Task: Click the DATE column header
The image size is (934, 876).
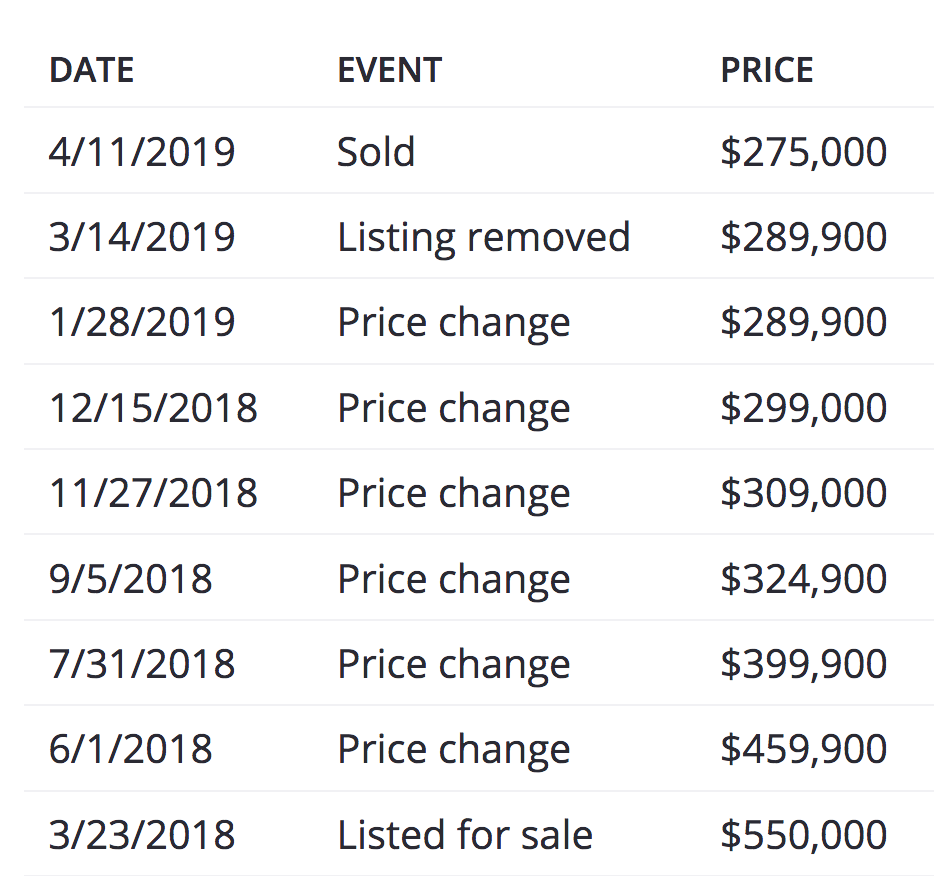Action: click(91, 70)
